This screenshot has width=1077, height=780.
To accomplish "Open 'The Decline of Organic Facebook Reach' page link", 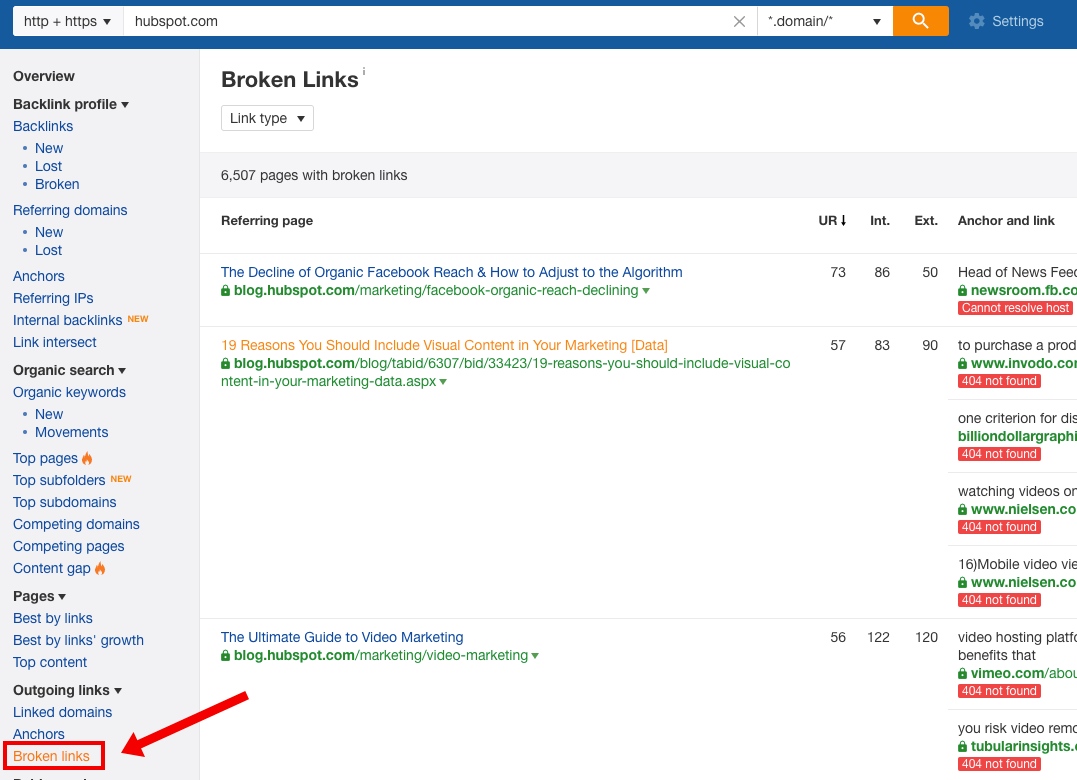I will [452, 272].
